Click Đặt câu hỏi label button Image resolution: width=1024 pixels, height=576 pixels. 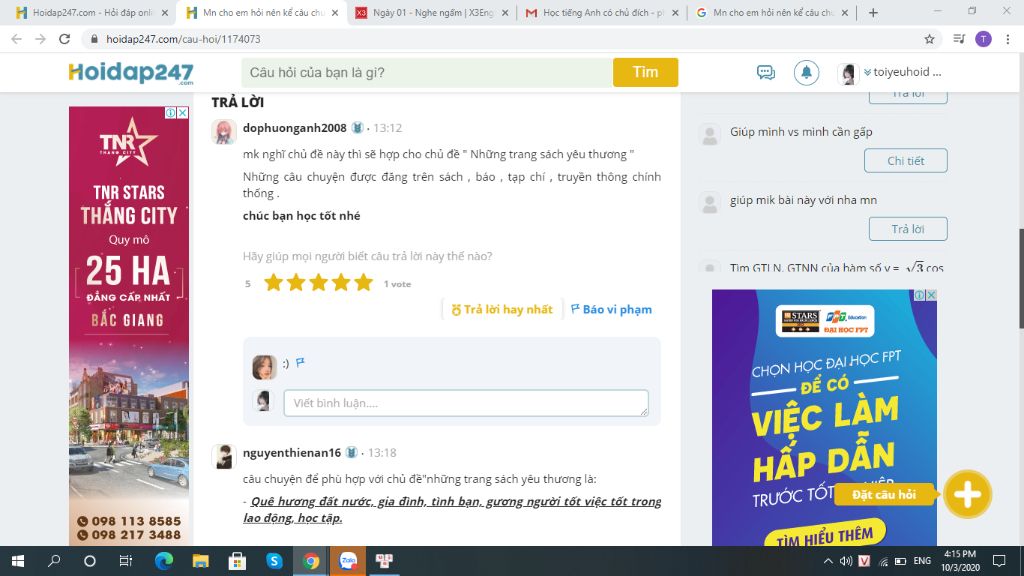click(x=884, y=494)
